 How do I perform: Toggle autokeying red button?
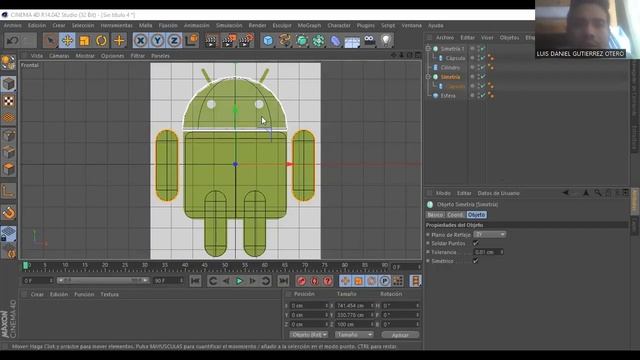pyautogui.click(x=315, y=281)
